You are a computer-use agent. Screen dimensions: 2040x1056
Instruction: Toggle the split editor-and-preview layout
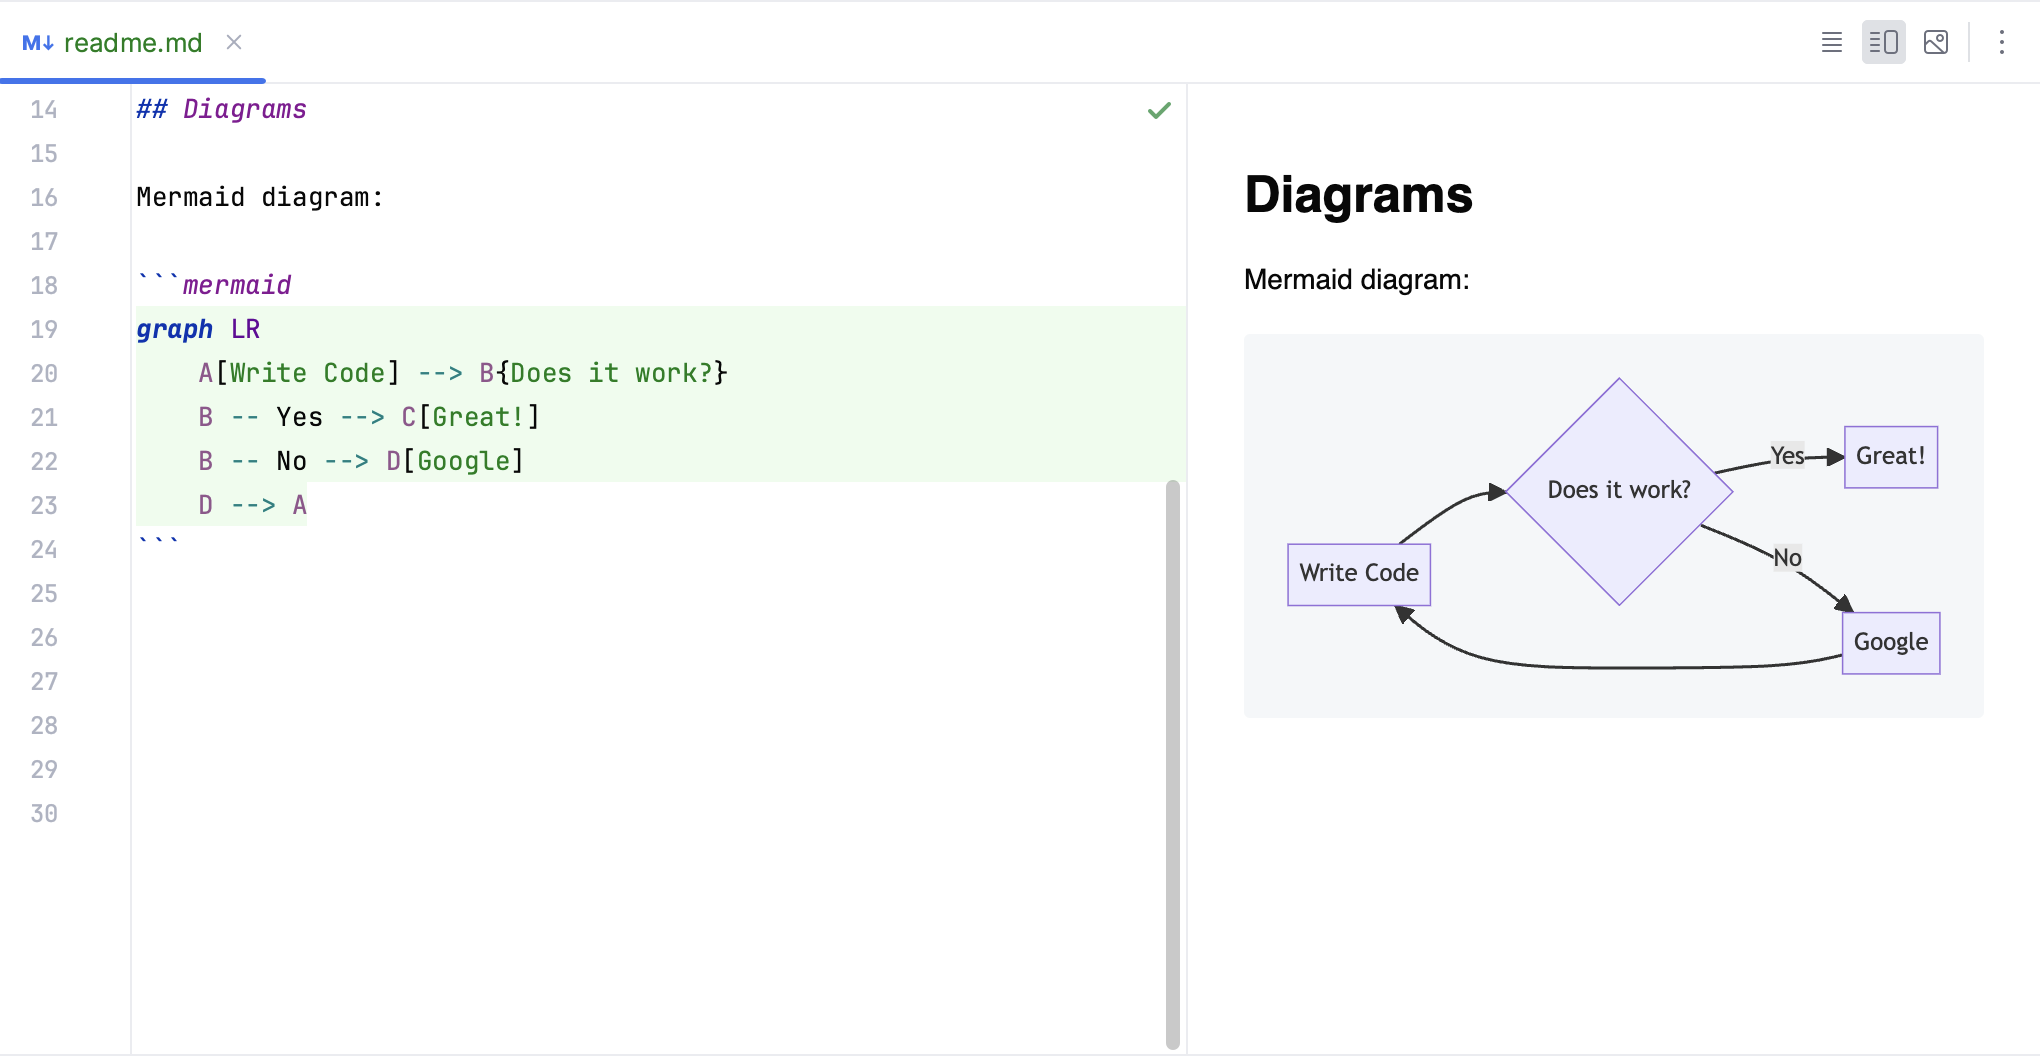click(x=1883, y=42)
